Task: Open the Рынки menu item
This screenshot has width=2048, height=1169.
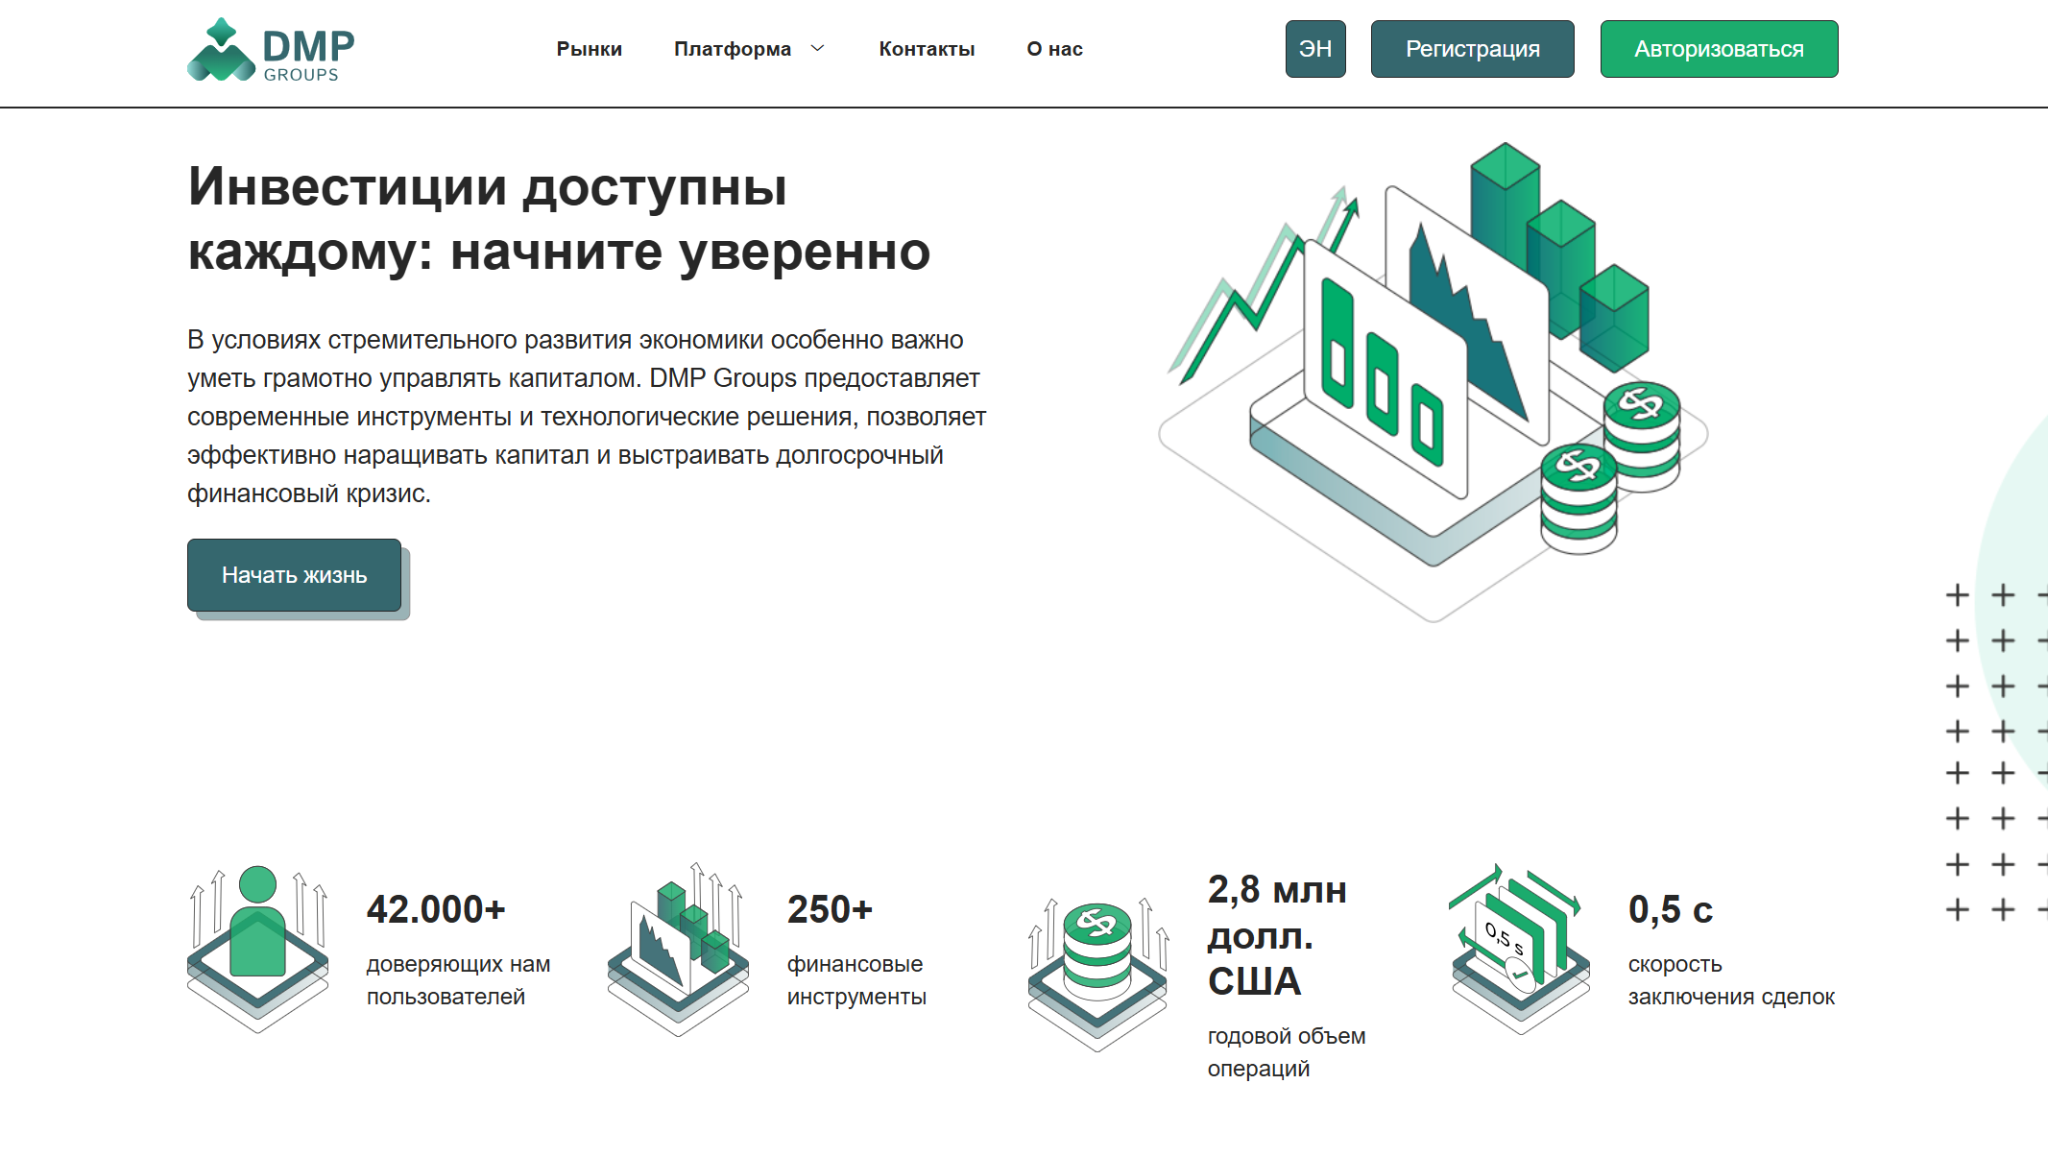Action: [589, 49]
